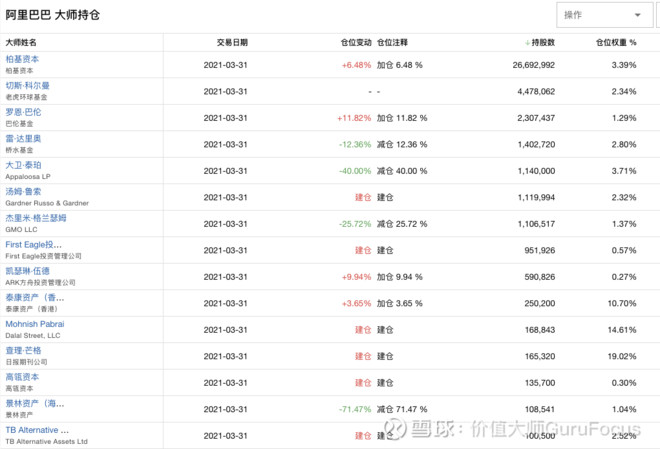Click the 大师姓名 column header
The height and width of the screenshot is (449, 660).
[x=21, y=43]
